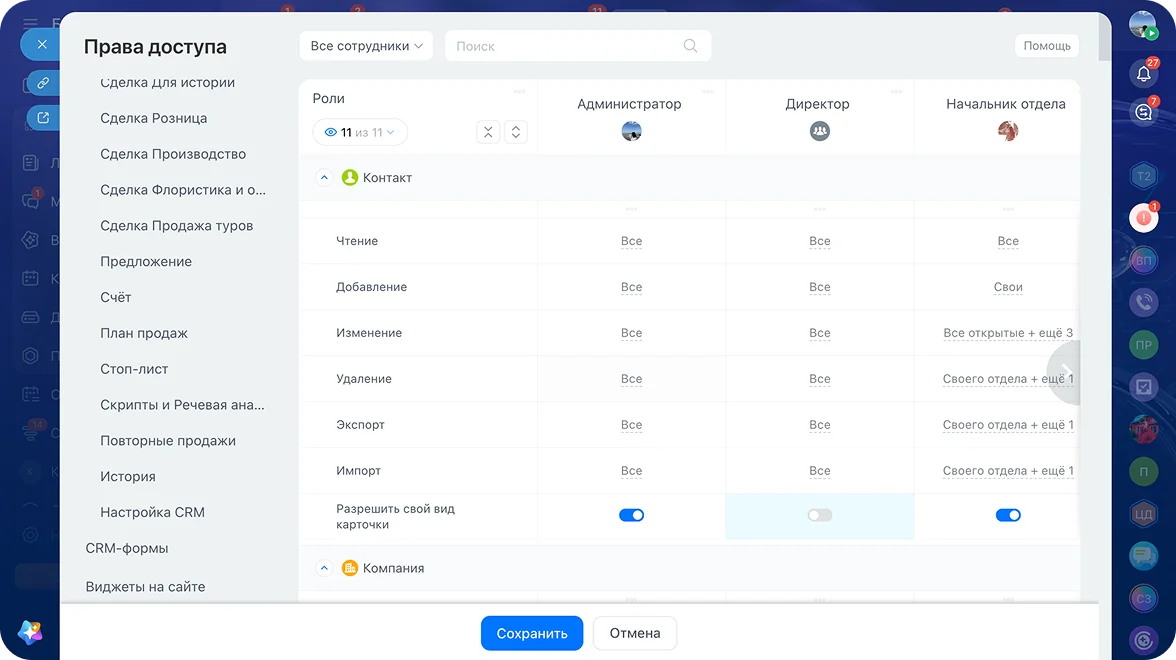Screen dimensions: 1176x660
Task: Open the panel in a new window icon
Action: coord(44,118)
